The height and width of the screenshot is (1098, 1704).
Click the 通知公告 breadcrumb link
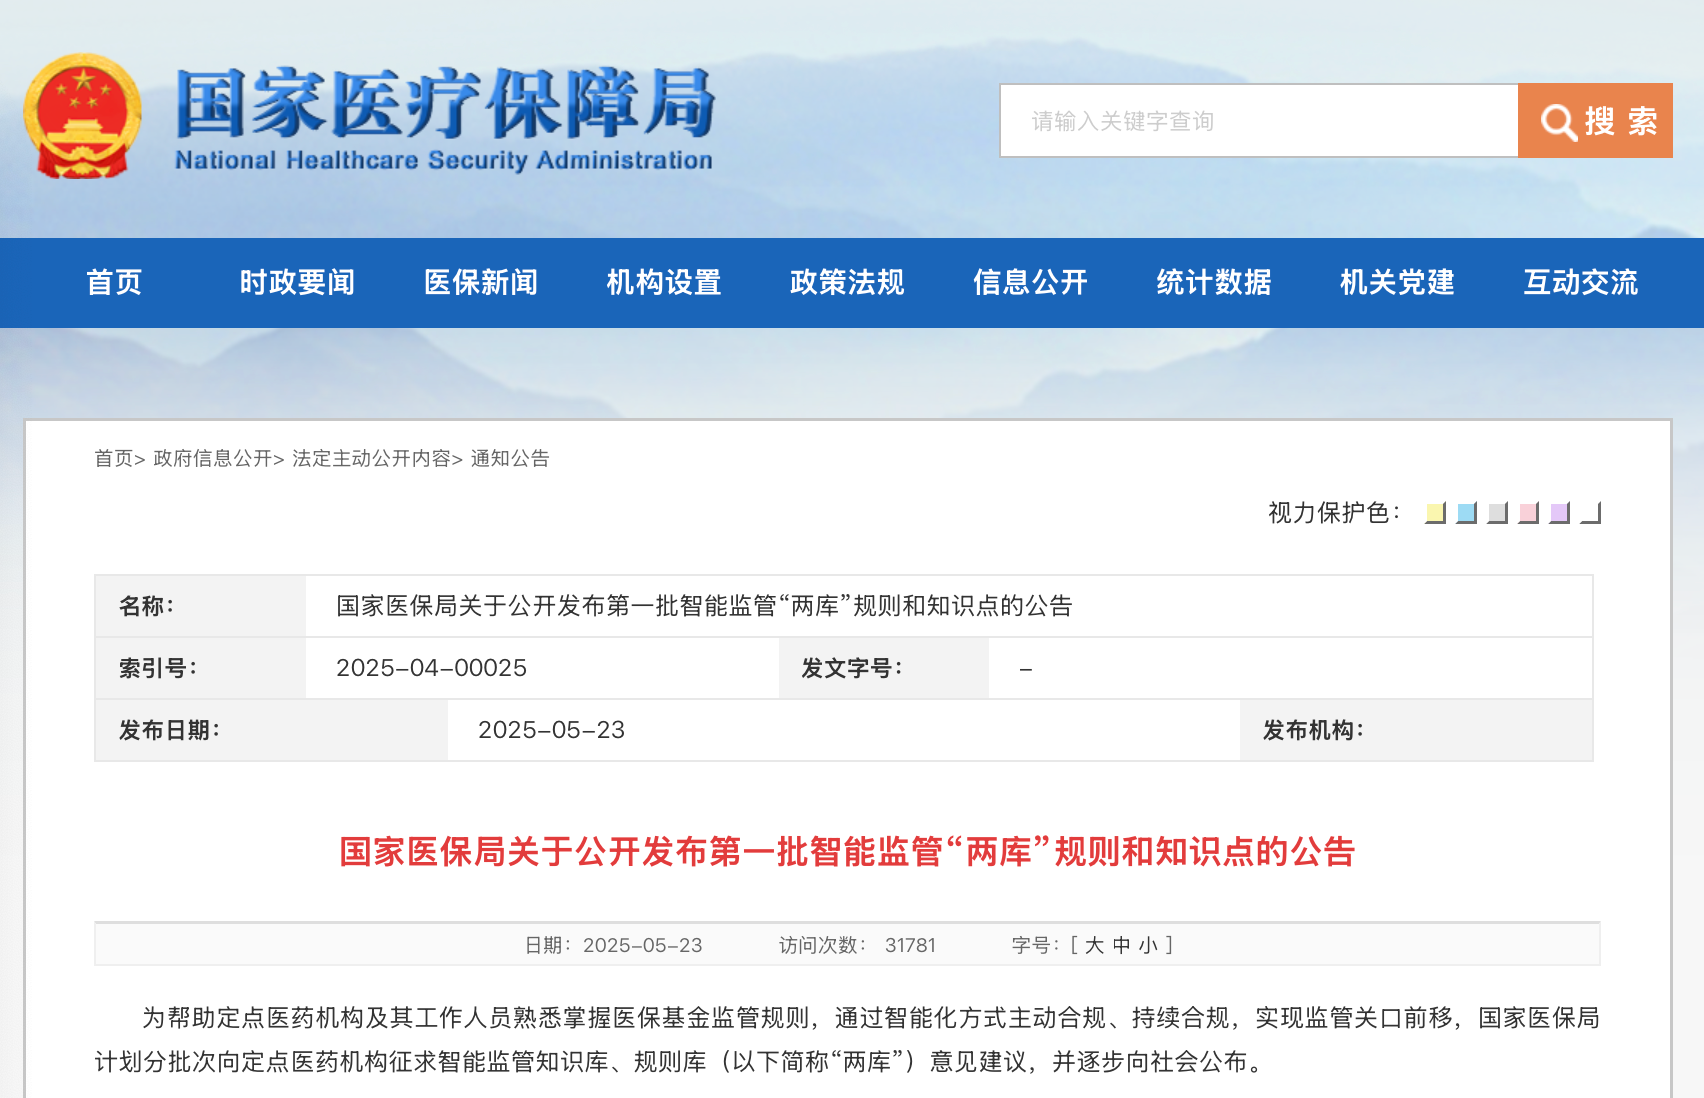pos(510,458)
